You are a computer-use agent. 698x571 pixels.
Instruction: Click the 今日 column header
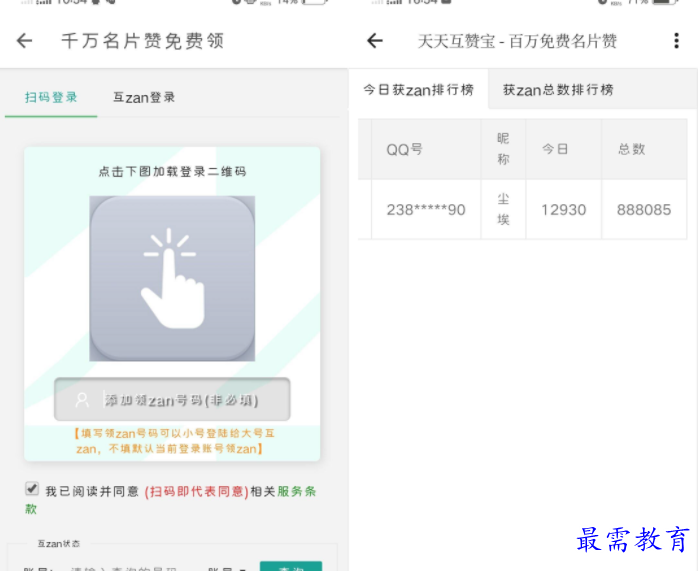(x=563, y=149)
